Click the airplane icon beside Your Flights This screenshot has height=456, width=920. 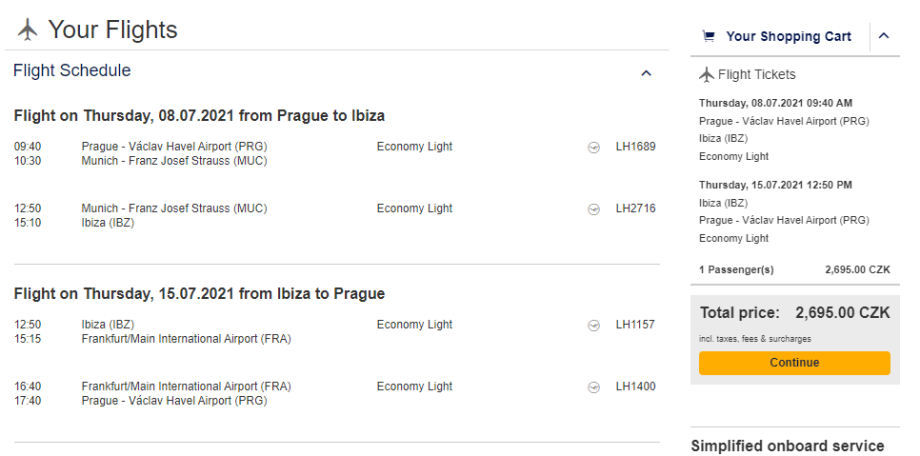click(x=27, y=30)
